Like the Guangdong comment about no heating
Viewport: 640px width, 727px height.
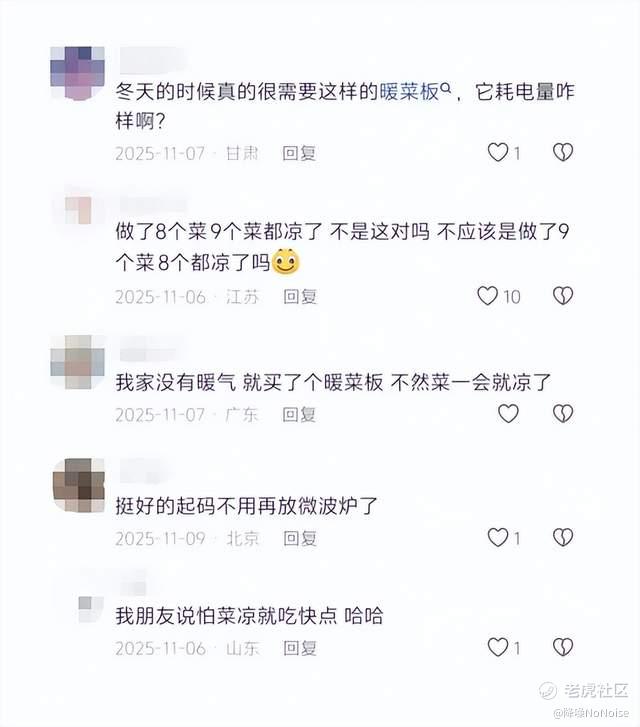[508, 414]
